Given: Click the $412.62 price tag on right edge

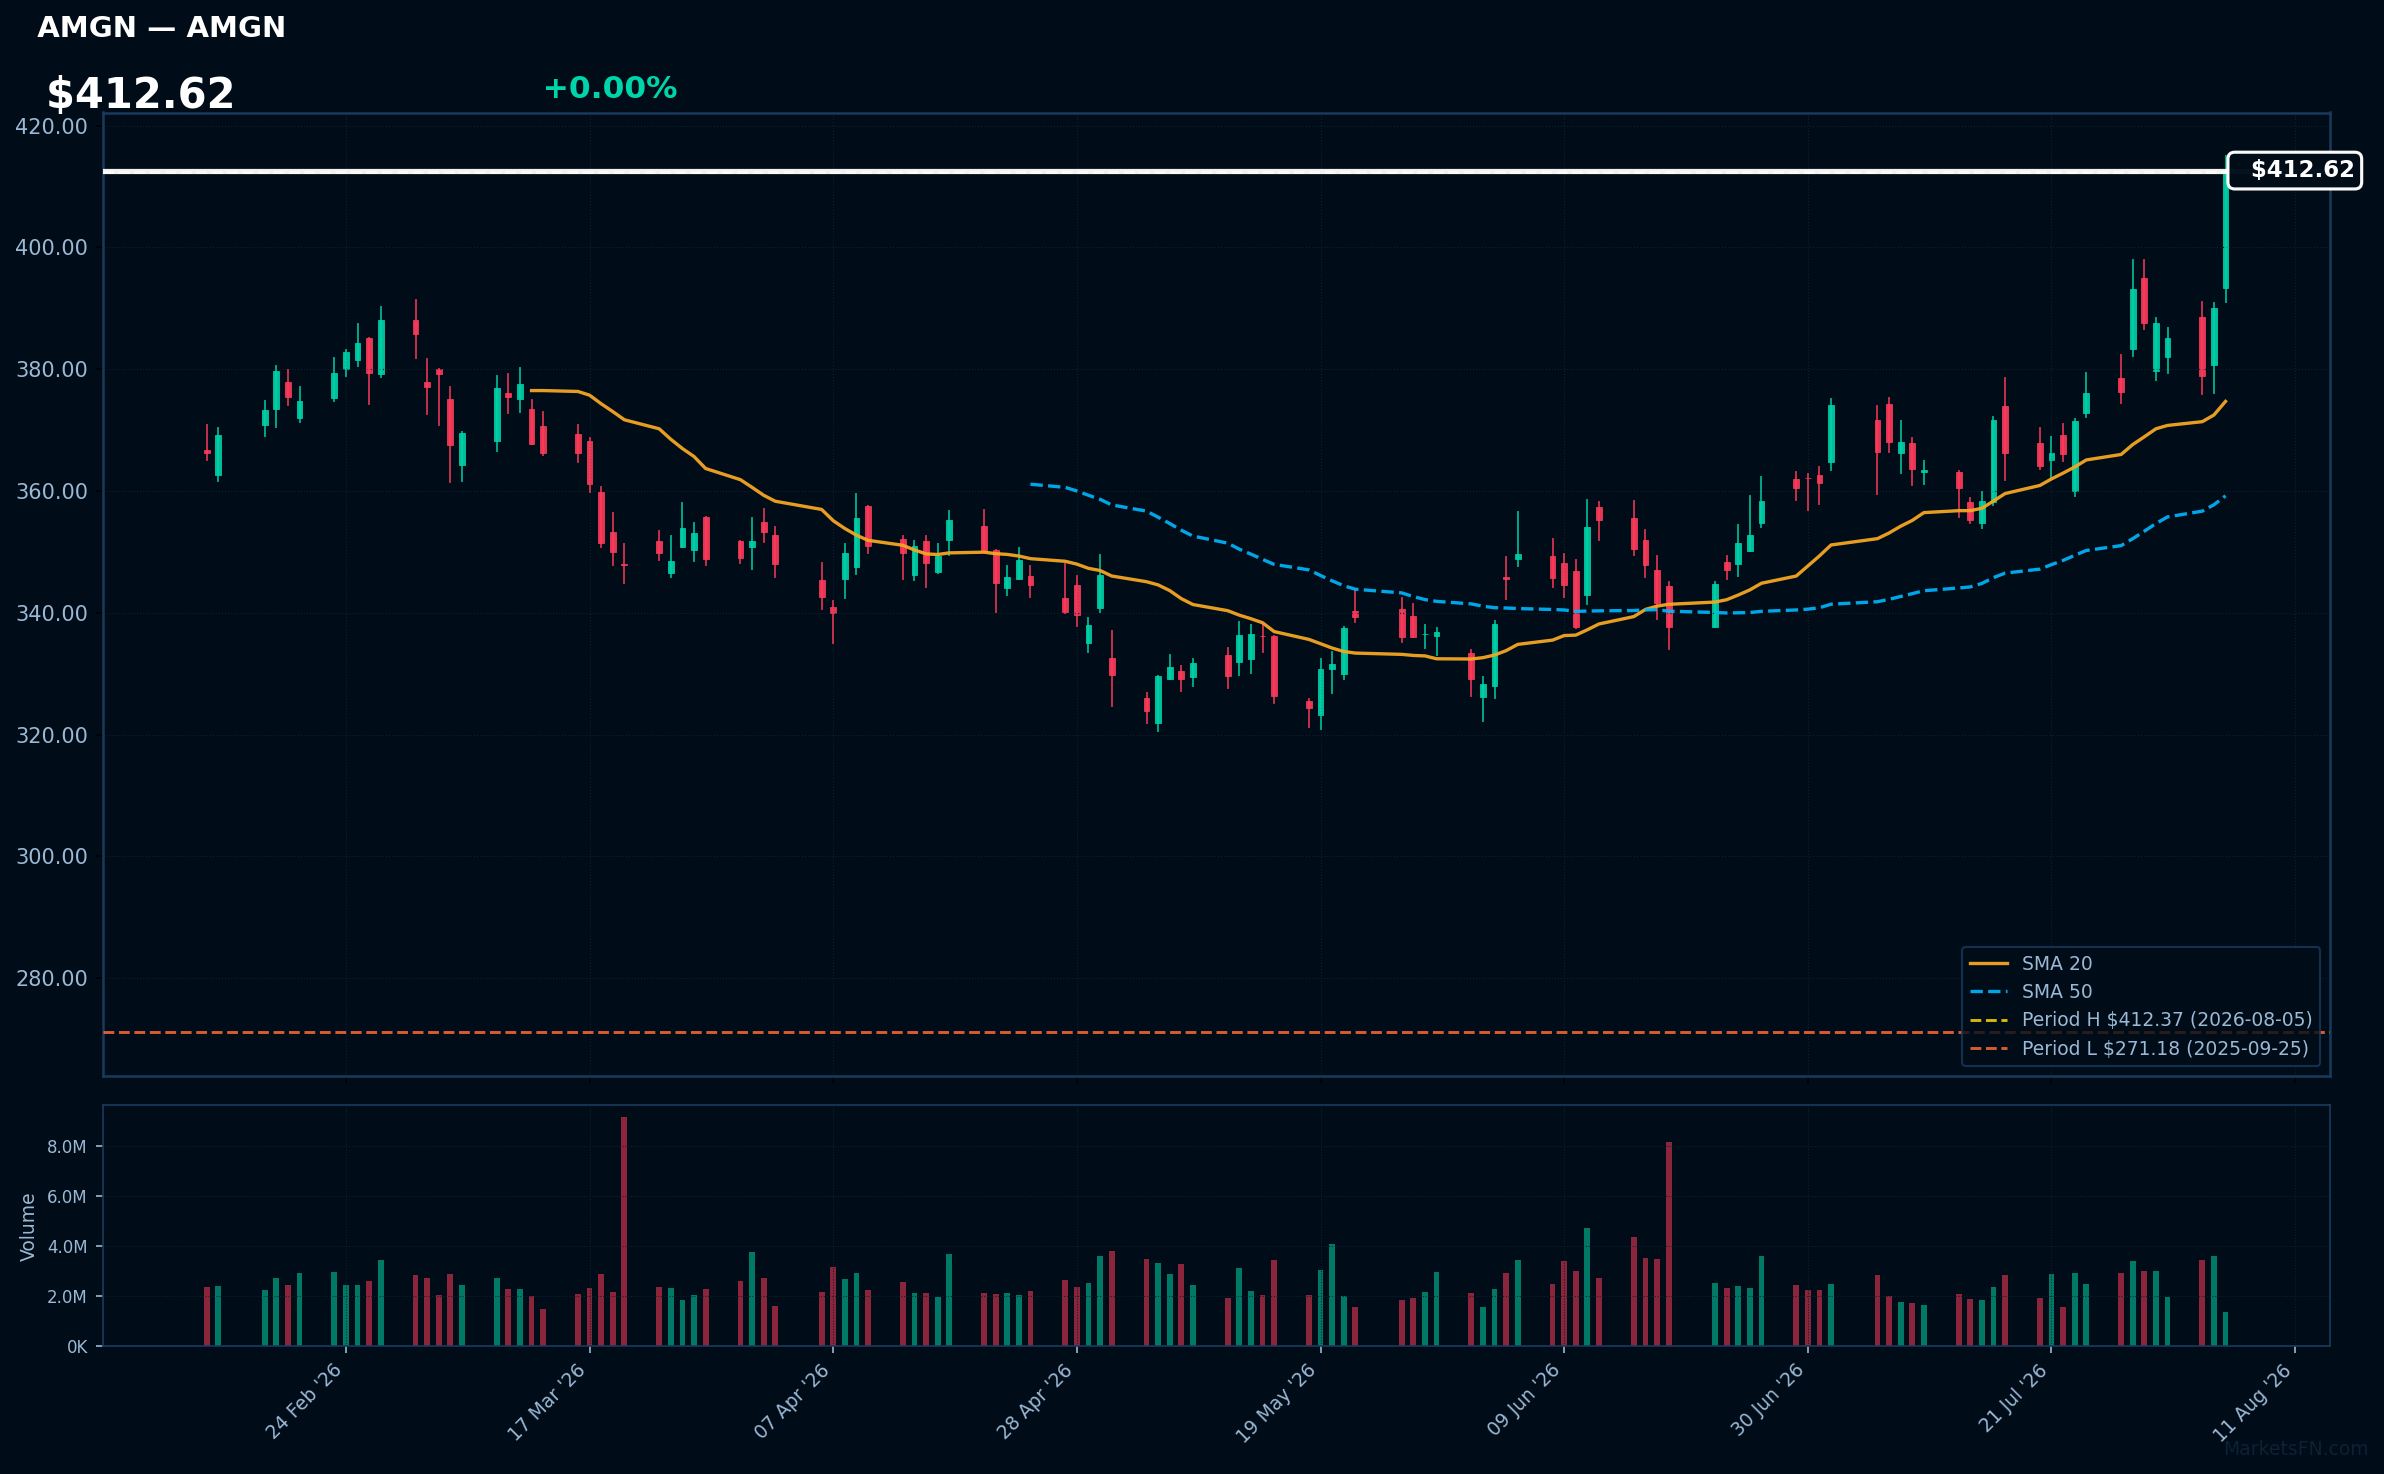Looking at the screenshot, I should pyautogui.click(x=2295, y=170).
